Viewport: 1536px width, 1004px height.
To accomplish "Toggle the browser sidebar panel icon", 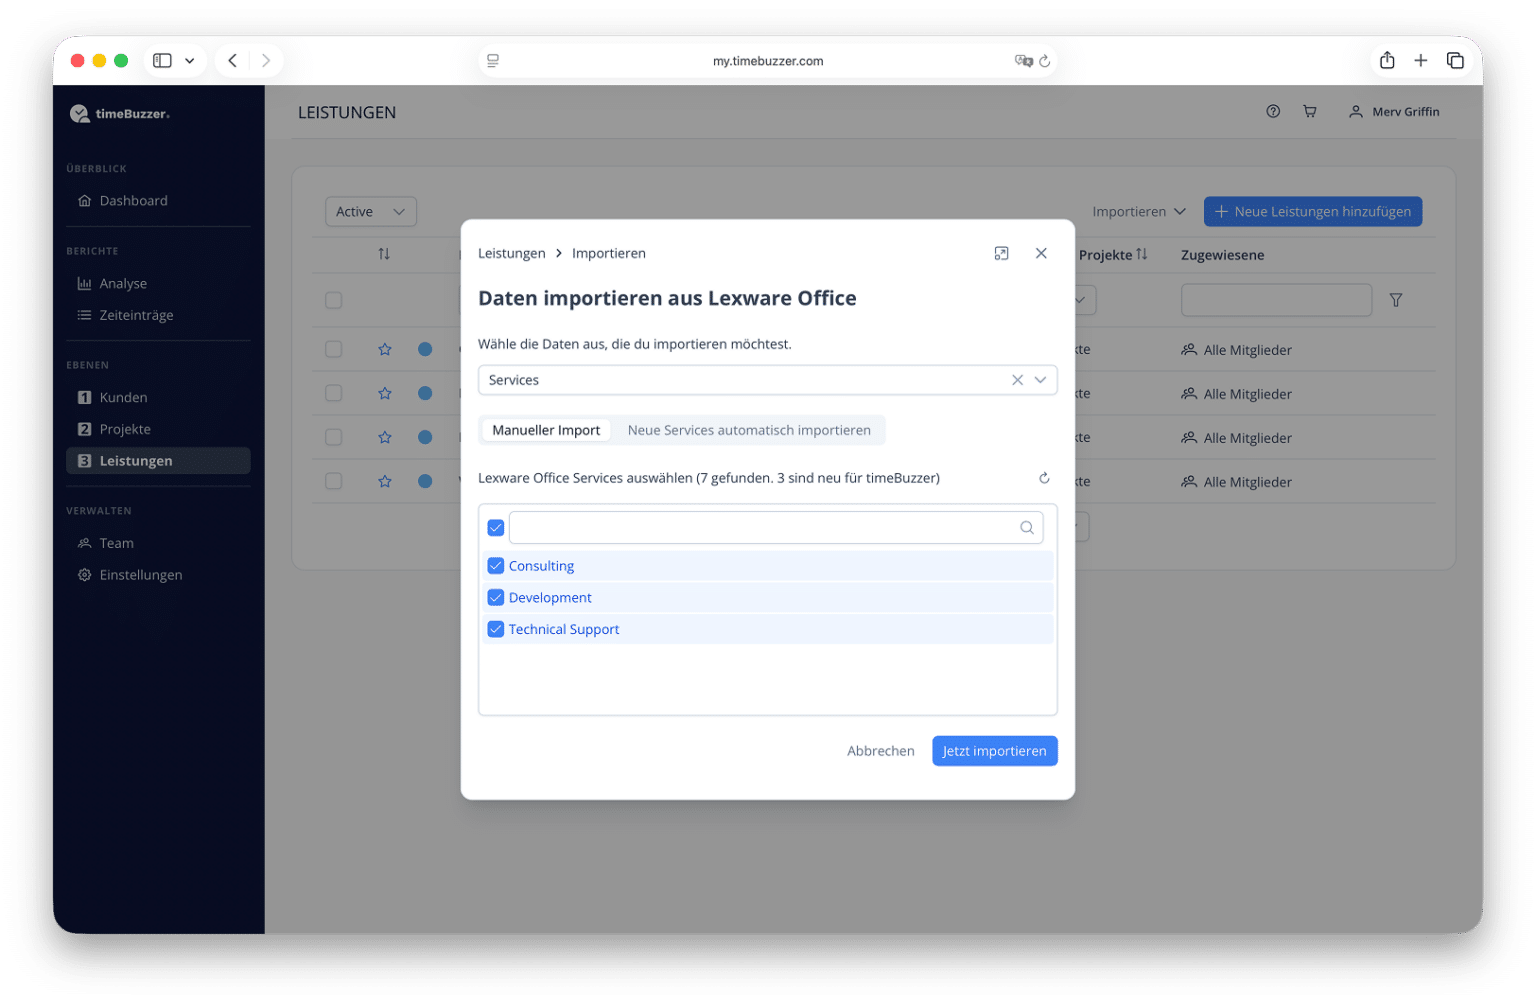I will 162,61.
